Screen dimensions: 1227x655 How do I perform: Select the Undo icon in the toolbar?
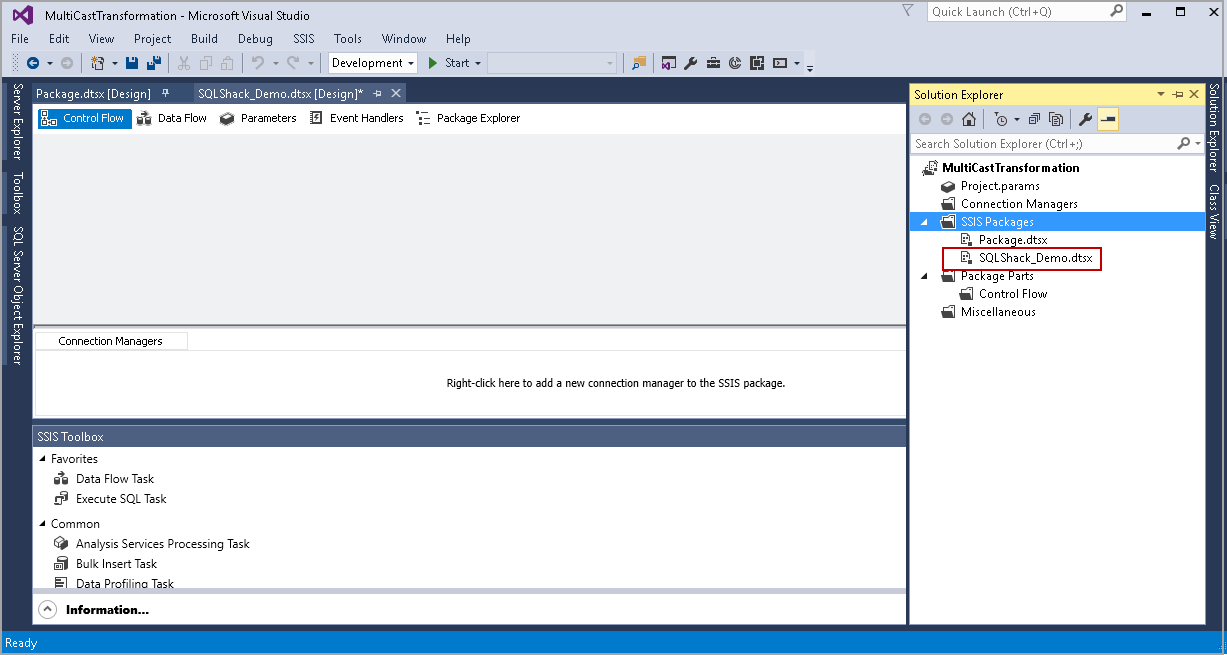[x=258, y=62]
